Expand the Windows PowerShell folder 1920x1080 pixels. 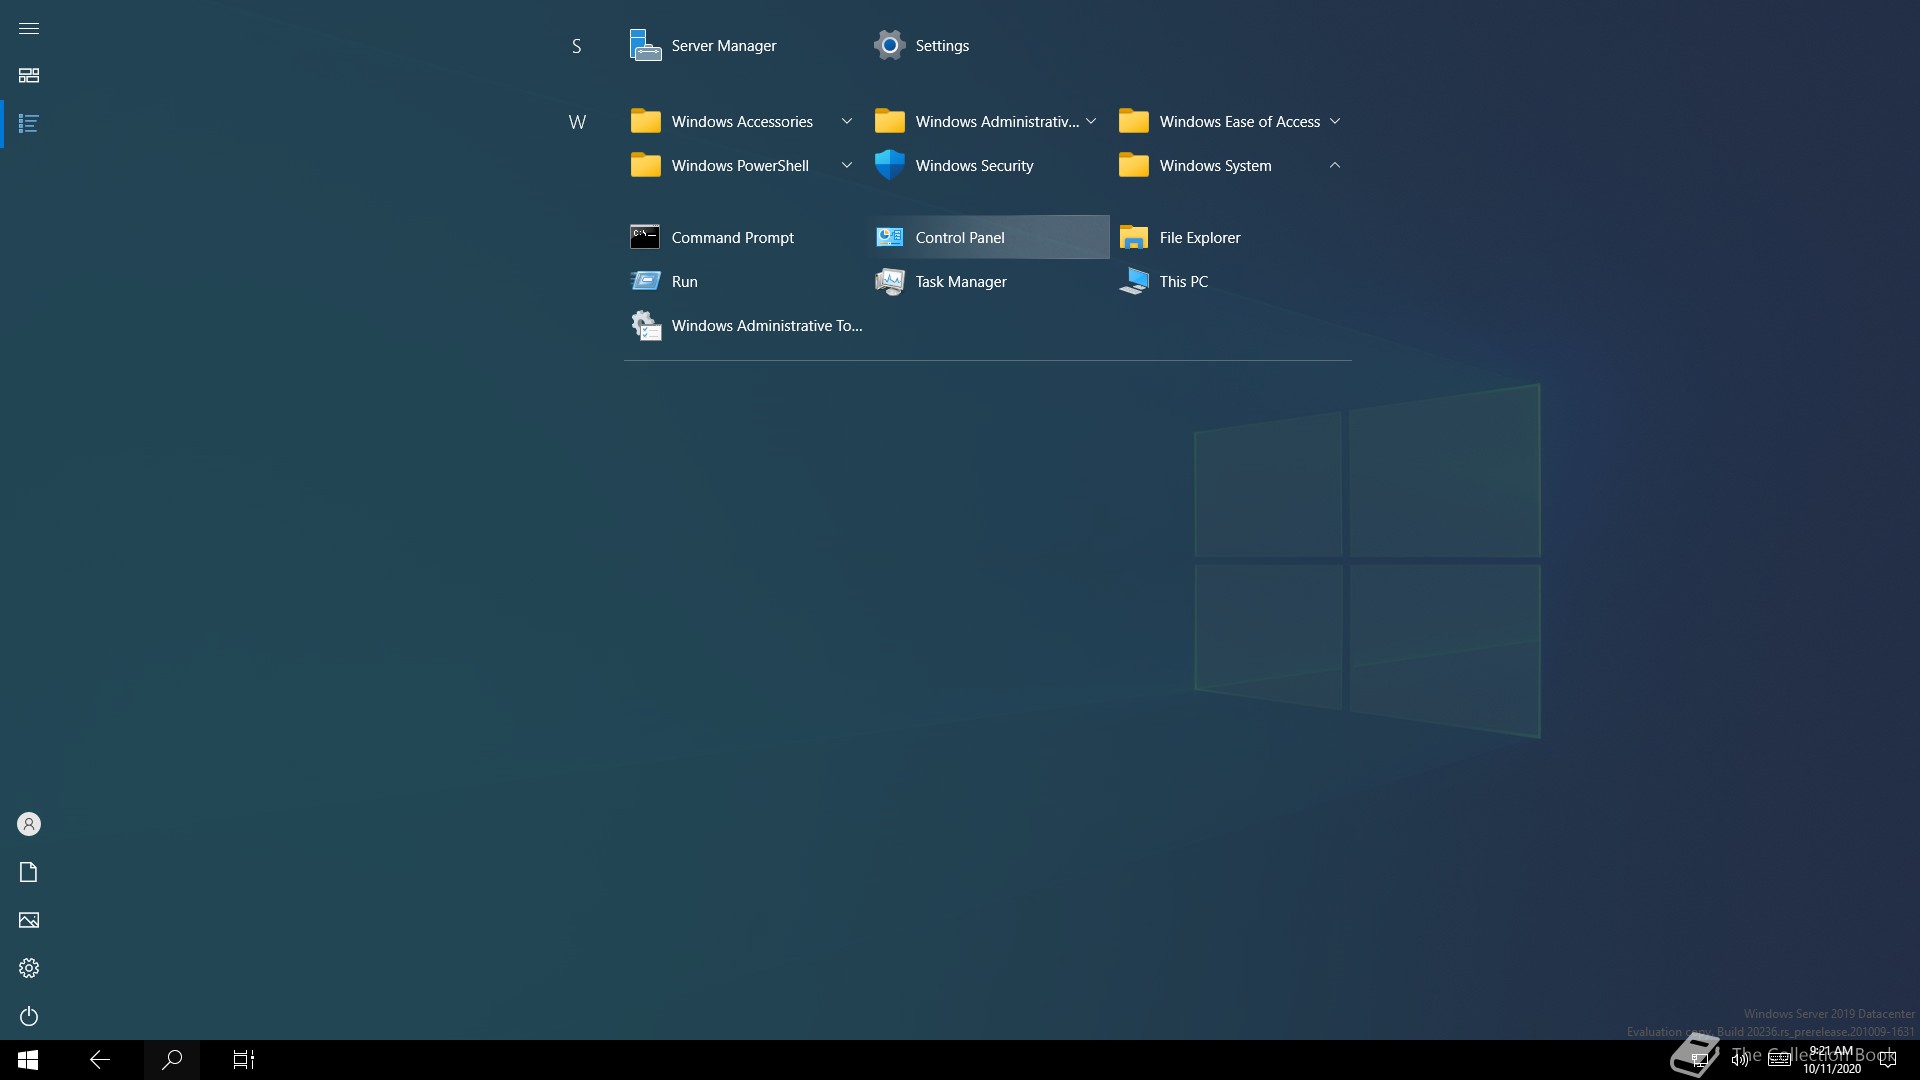click(x=745, y=166)
